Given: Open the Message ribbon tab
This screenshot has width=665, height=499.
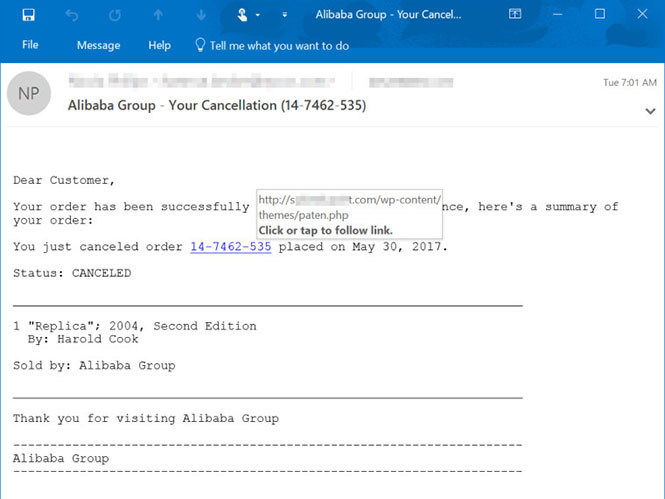Looking at the screenshot, I should [x=98, y=45].
